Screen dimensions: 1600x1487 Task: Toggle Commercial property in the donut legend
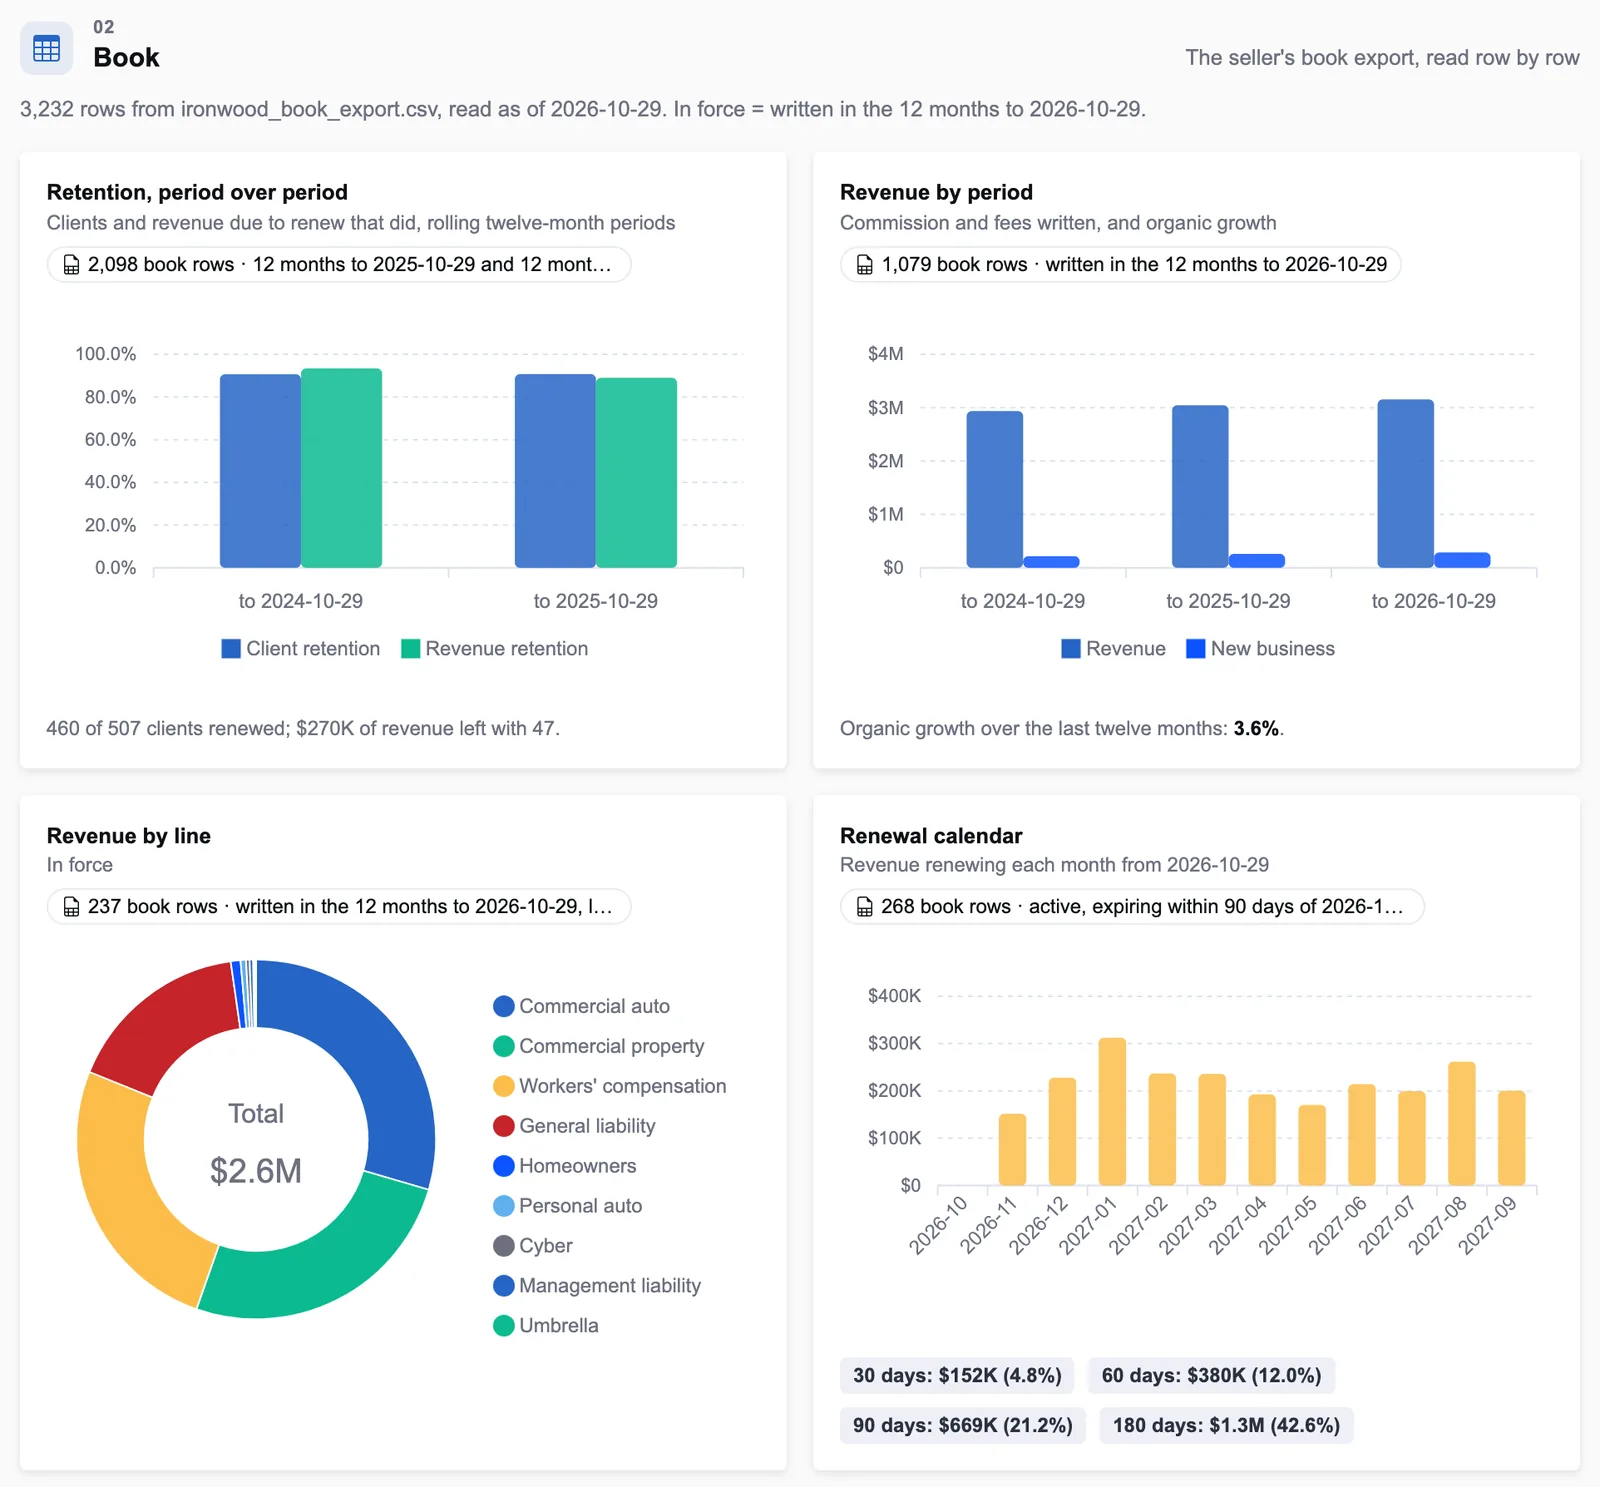[x=599, y=1046]
